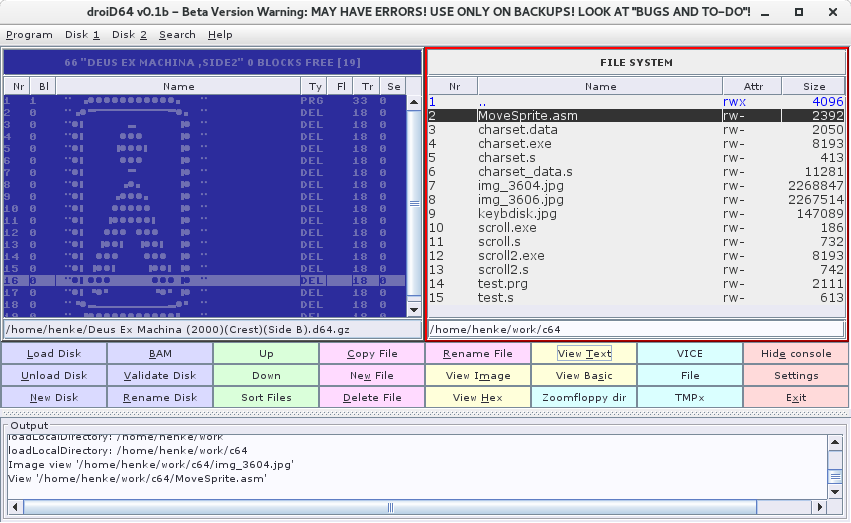
Task: Launch VICE emulator button
Action: [689, 354]
